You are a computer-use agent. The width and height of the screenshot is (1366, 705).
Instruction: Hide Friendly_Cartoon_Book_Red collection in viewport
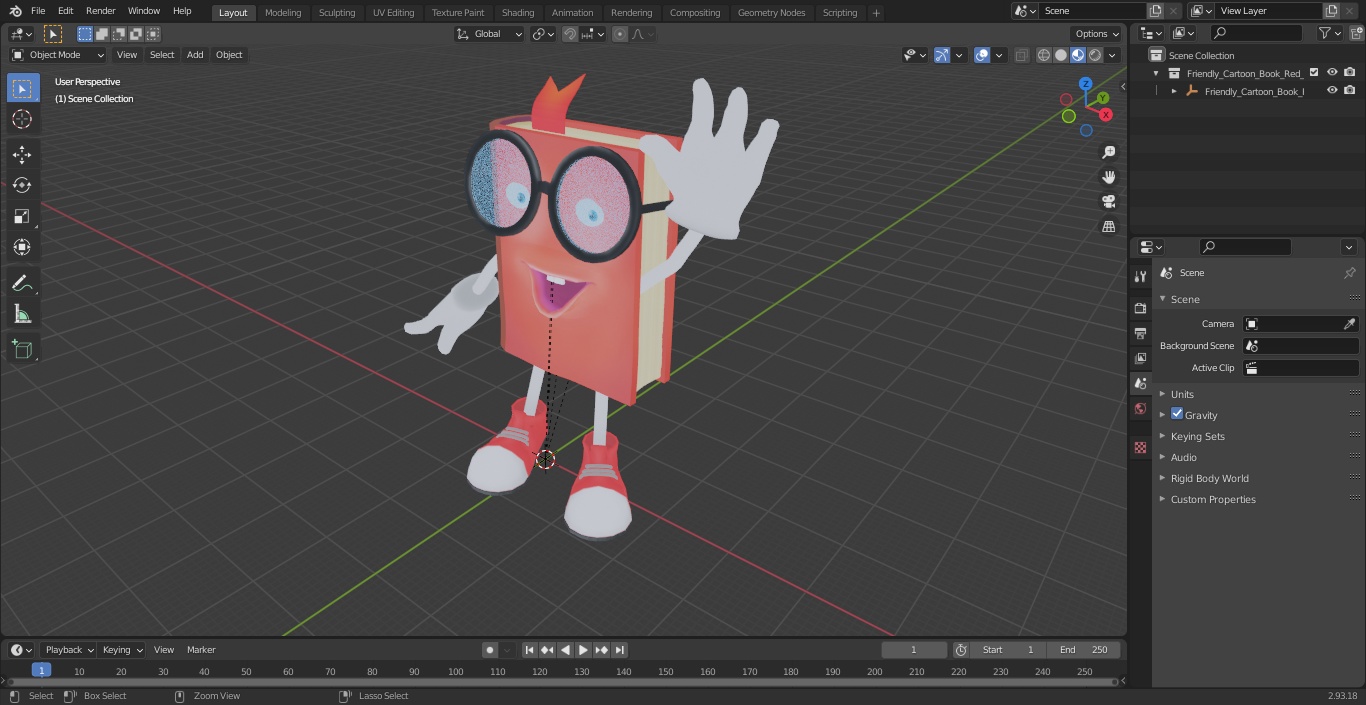(x=1332, y=72)
